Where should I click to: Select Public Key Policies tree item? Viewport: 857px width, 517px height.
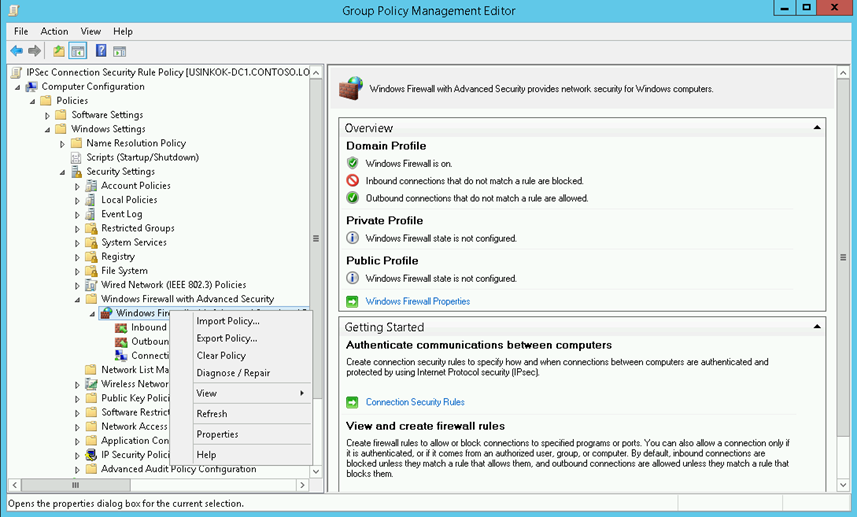[135, 398]
